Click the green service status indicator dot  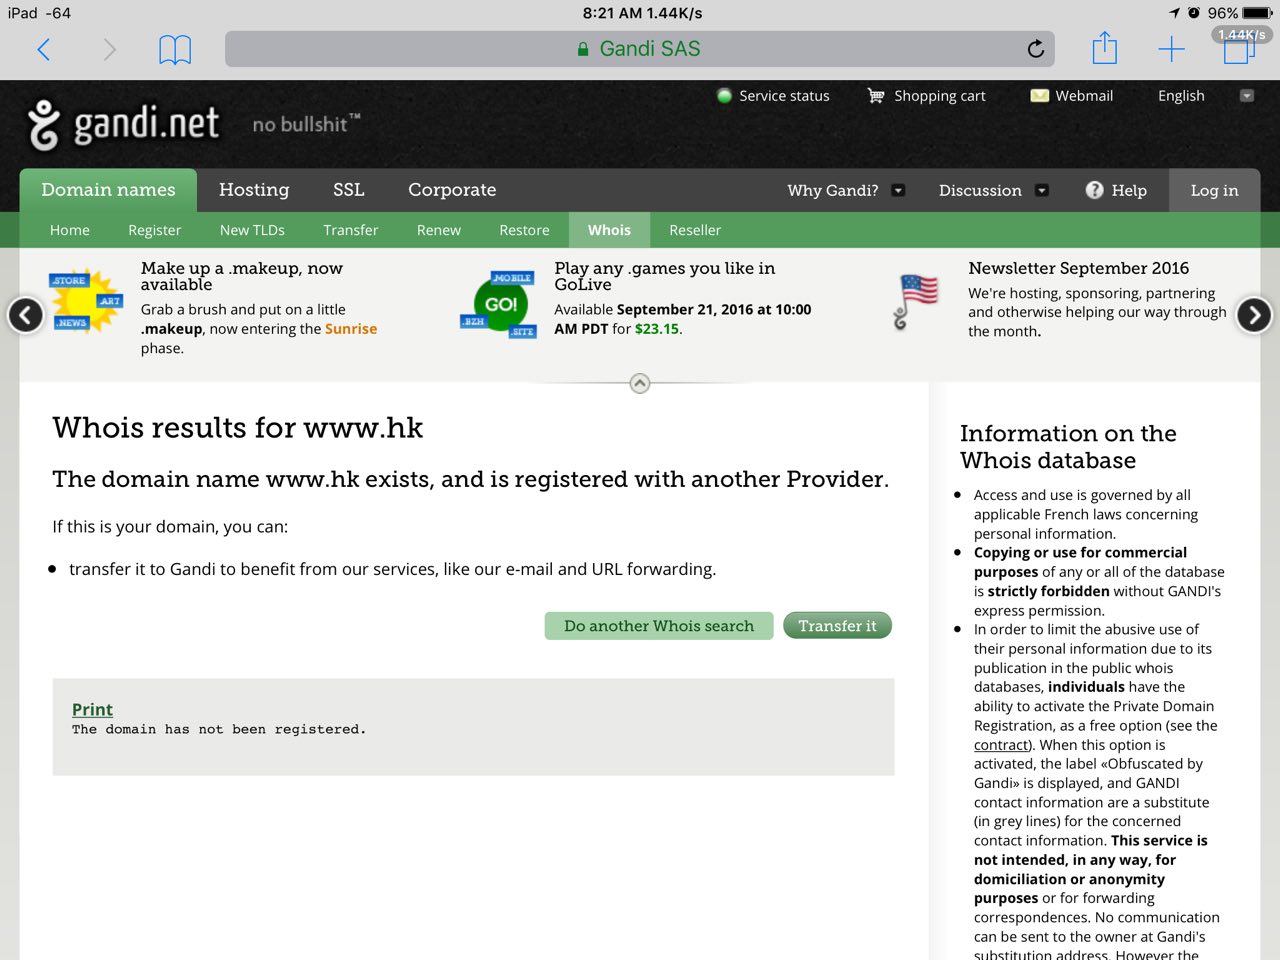725,96
